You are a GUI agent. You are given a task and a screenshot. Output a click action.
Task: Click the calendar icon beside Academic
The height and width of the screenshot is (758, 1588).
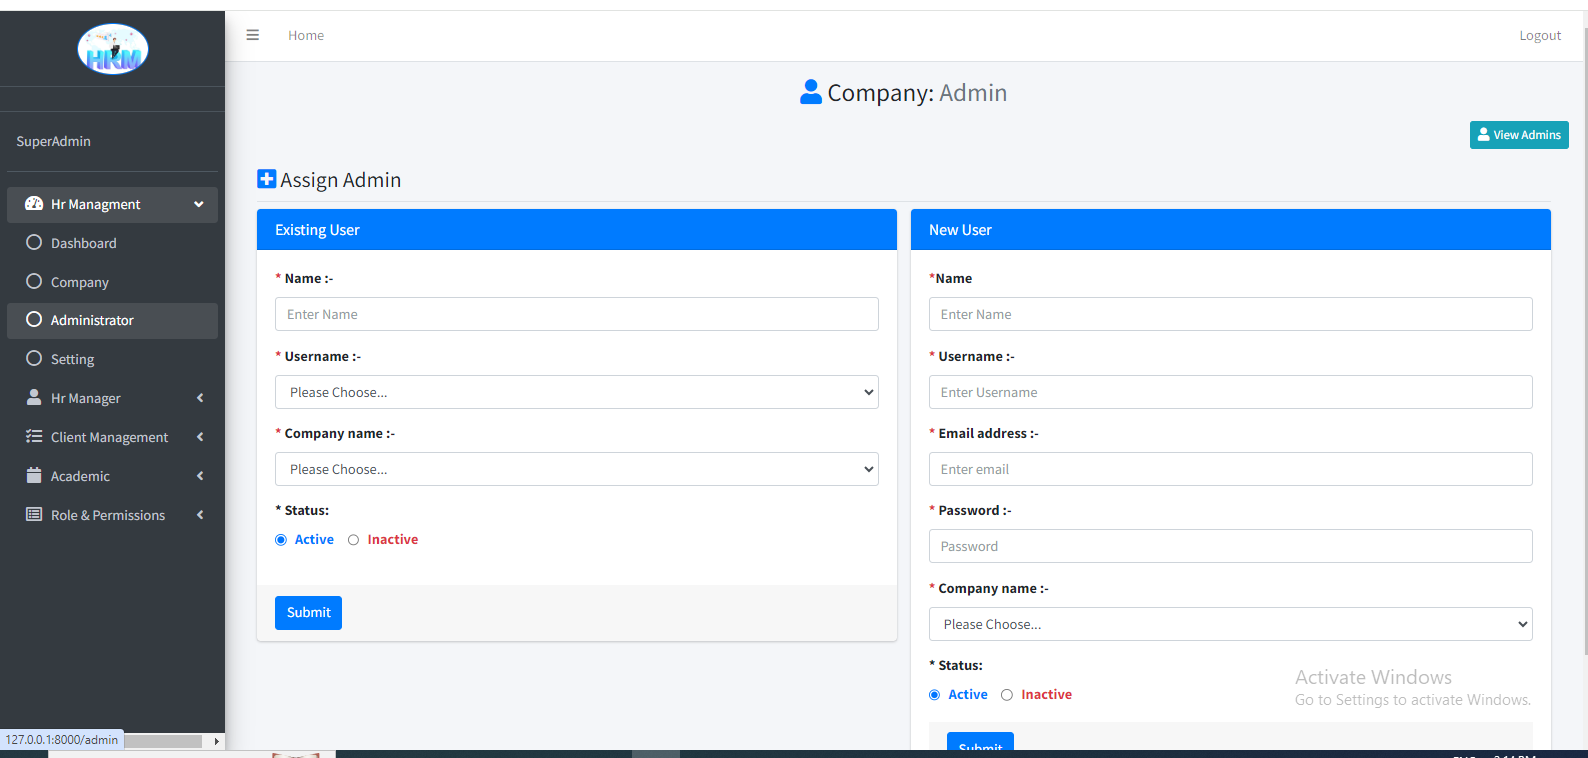pos(34,476)
